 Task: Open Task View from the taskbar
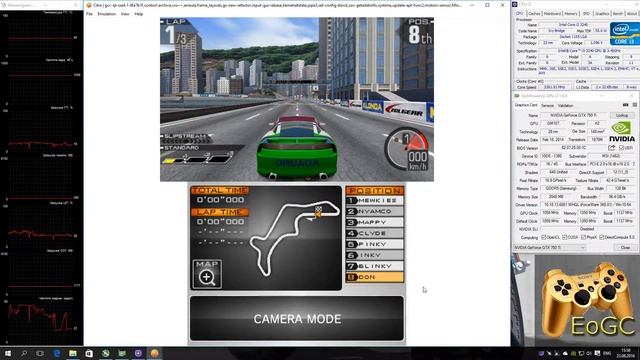[40, 353]
